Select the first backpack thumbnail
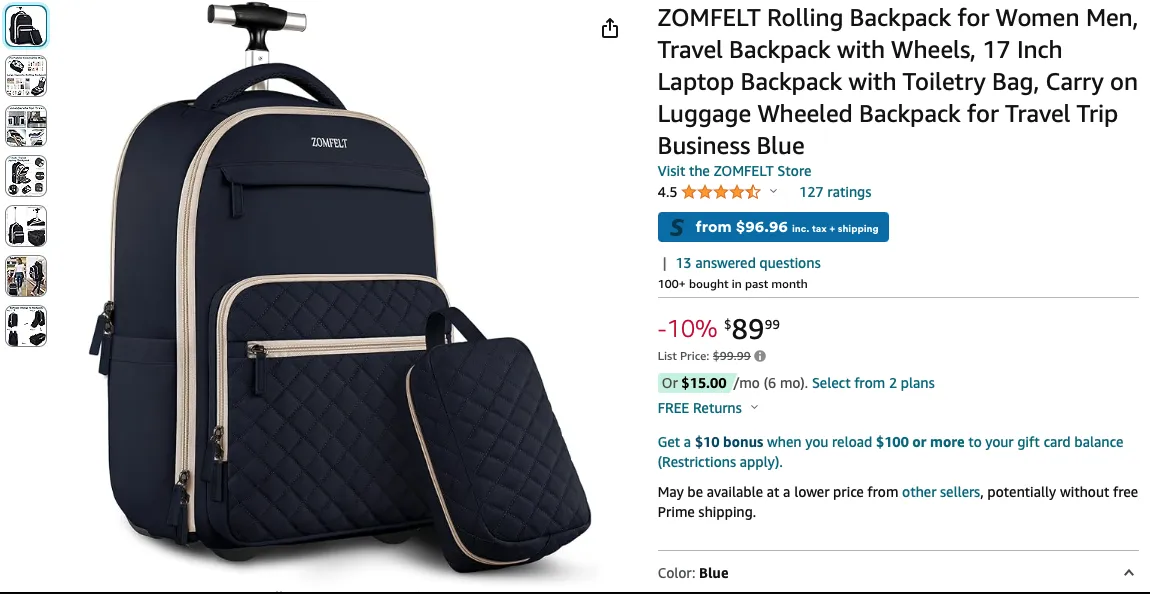The width and height of the screenshot is (1150, 594). point(26,26)
